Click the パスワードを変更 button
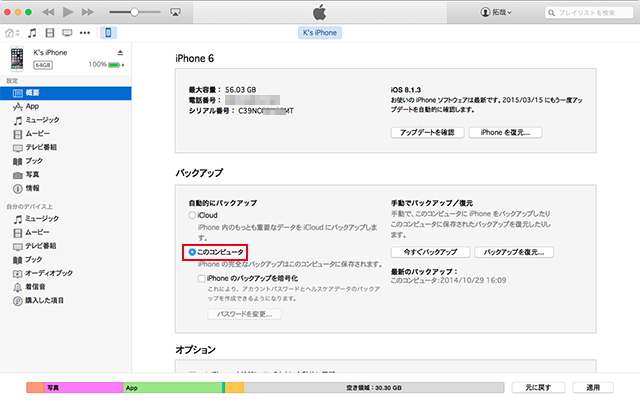This screenshot has height=402, width=640. 244,314
